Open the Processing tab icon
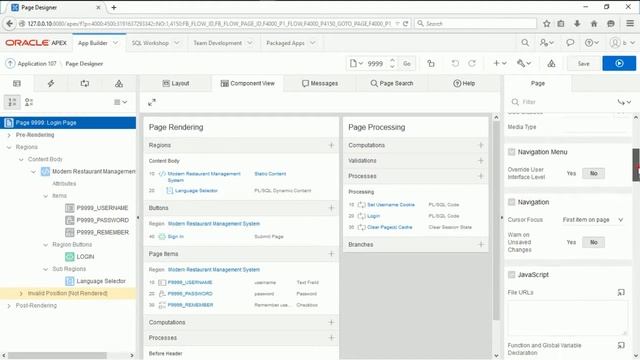Viewport: 640px width, 360px height. 84,83
